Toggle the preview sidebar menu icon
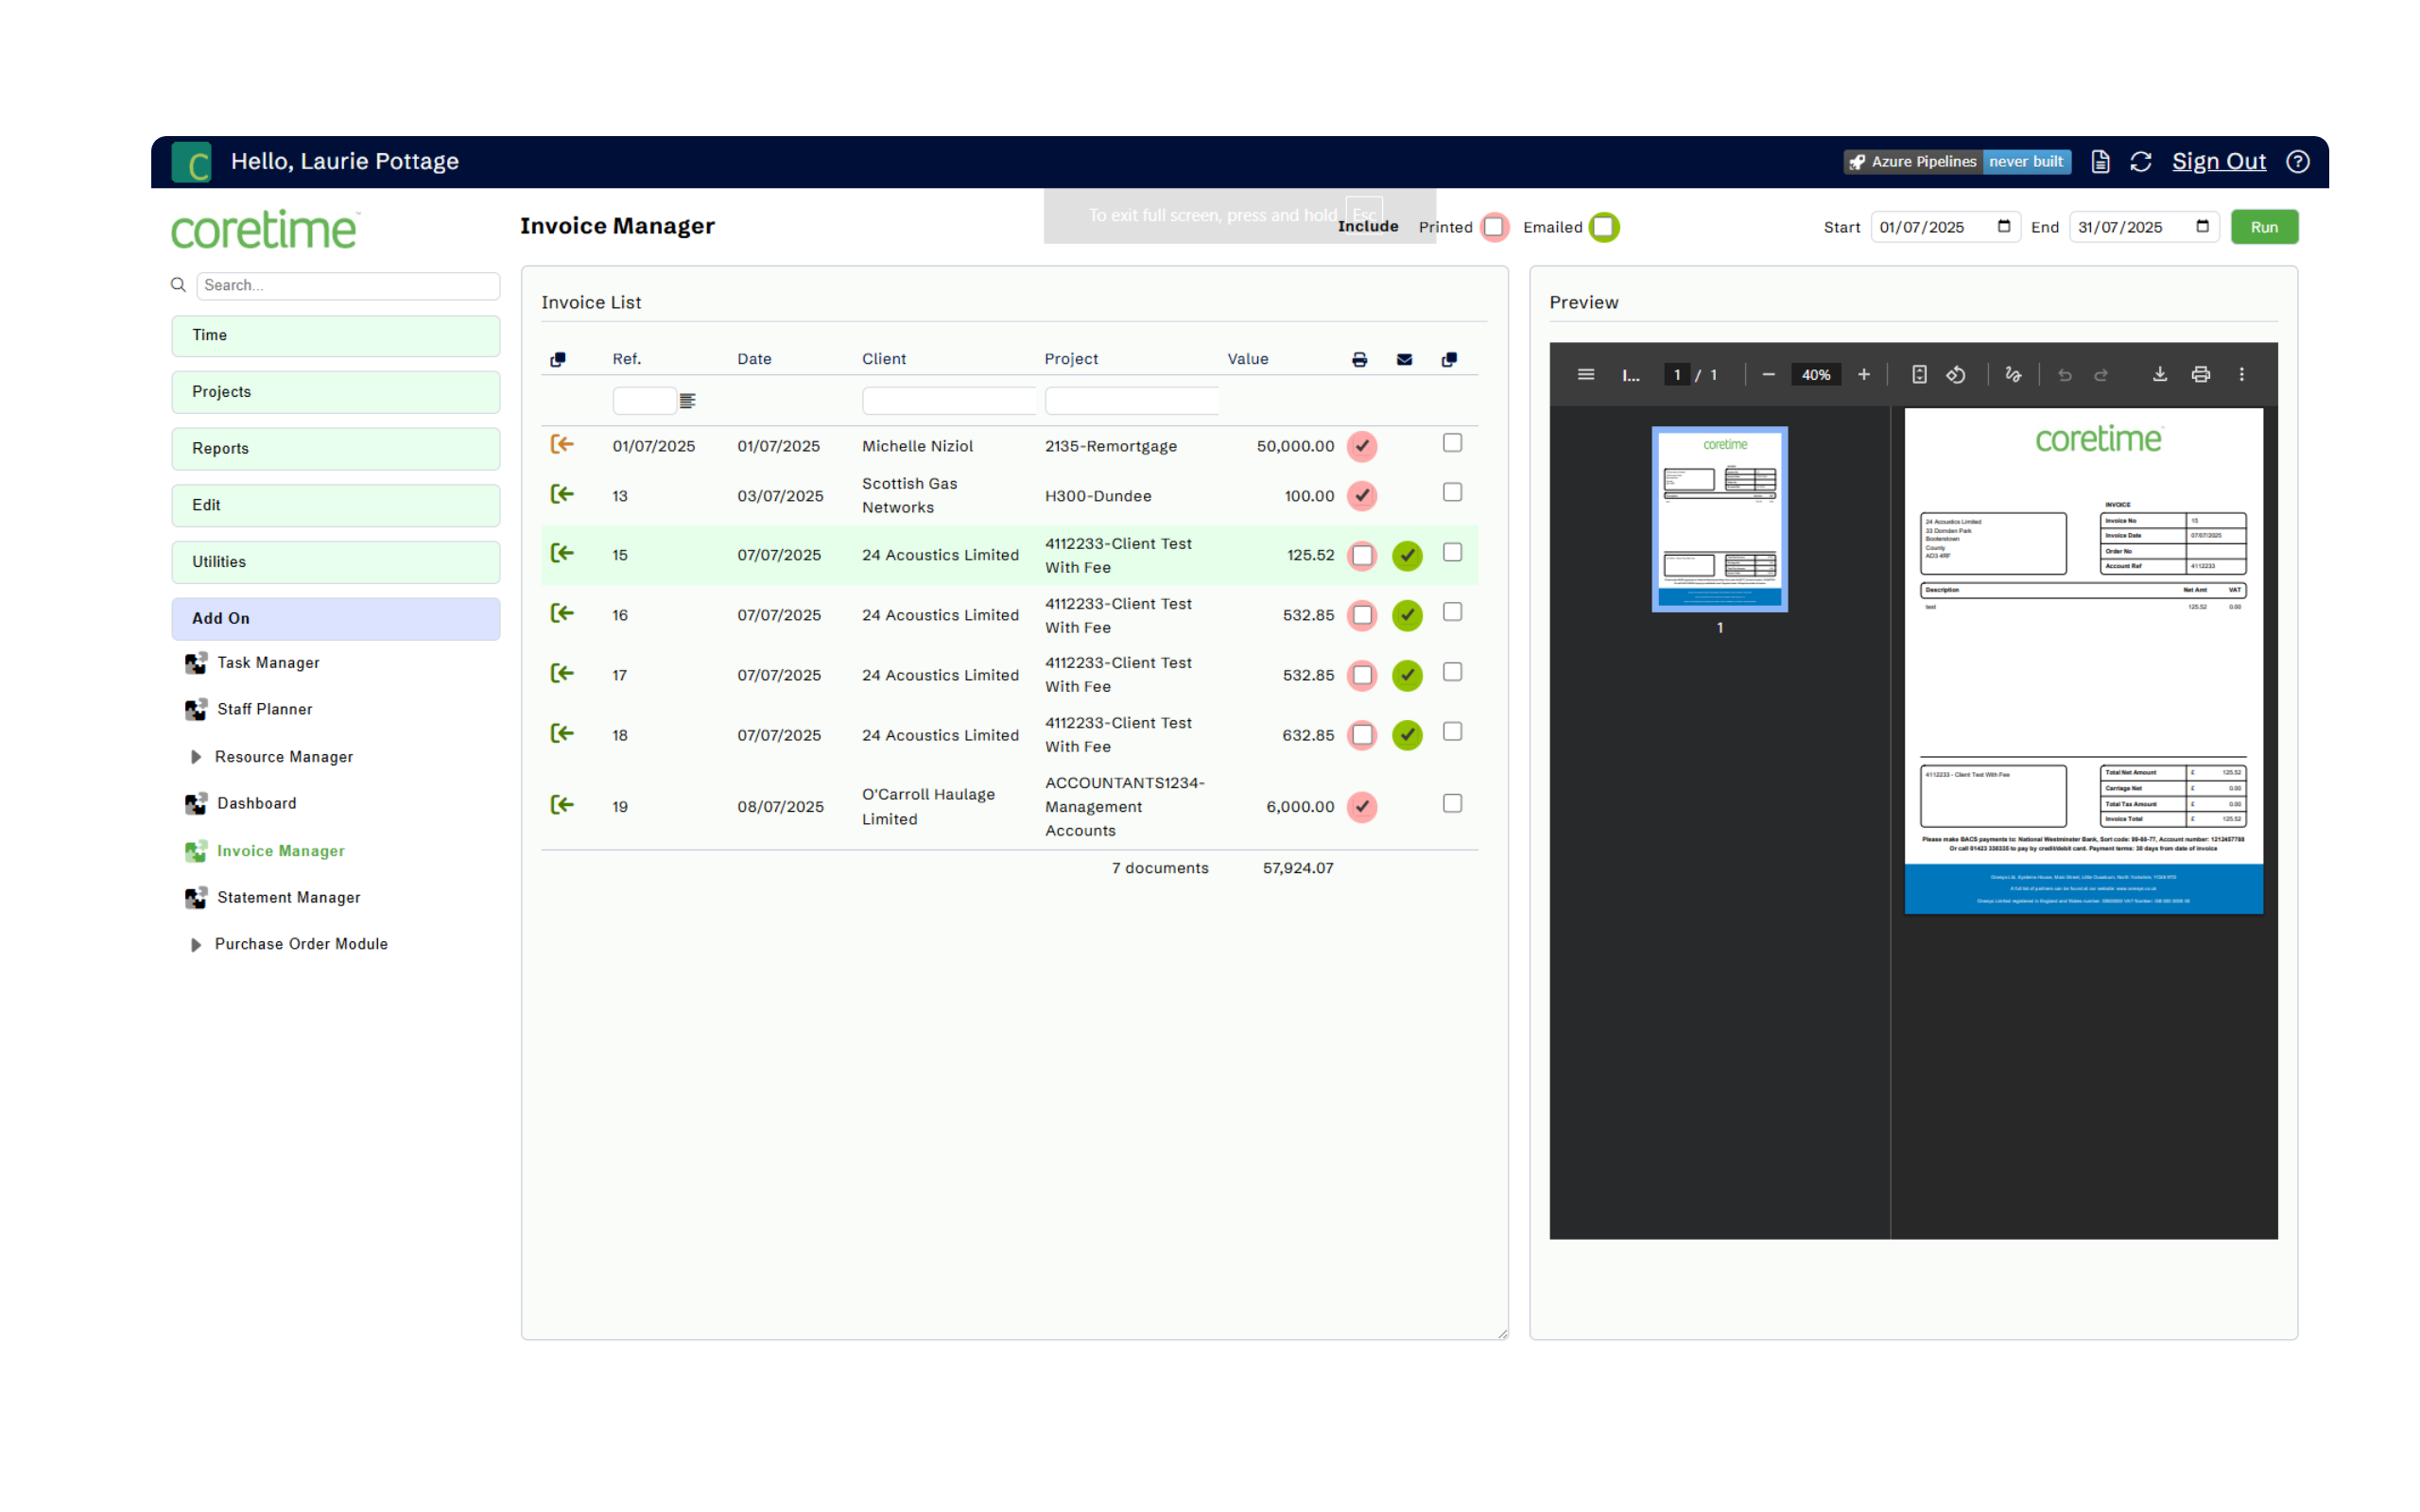2420x1512 pixels. 1586,374
